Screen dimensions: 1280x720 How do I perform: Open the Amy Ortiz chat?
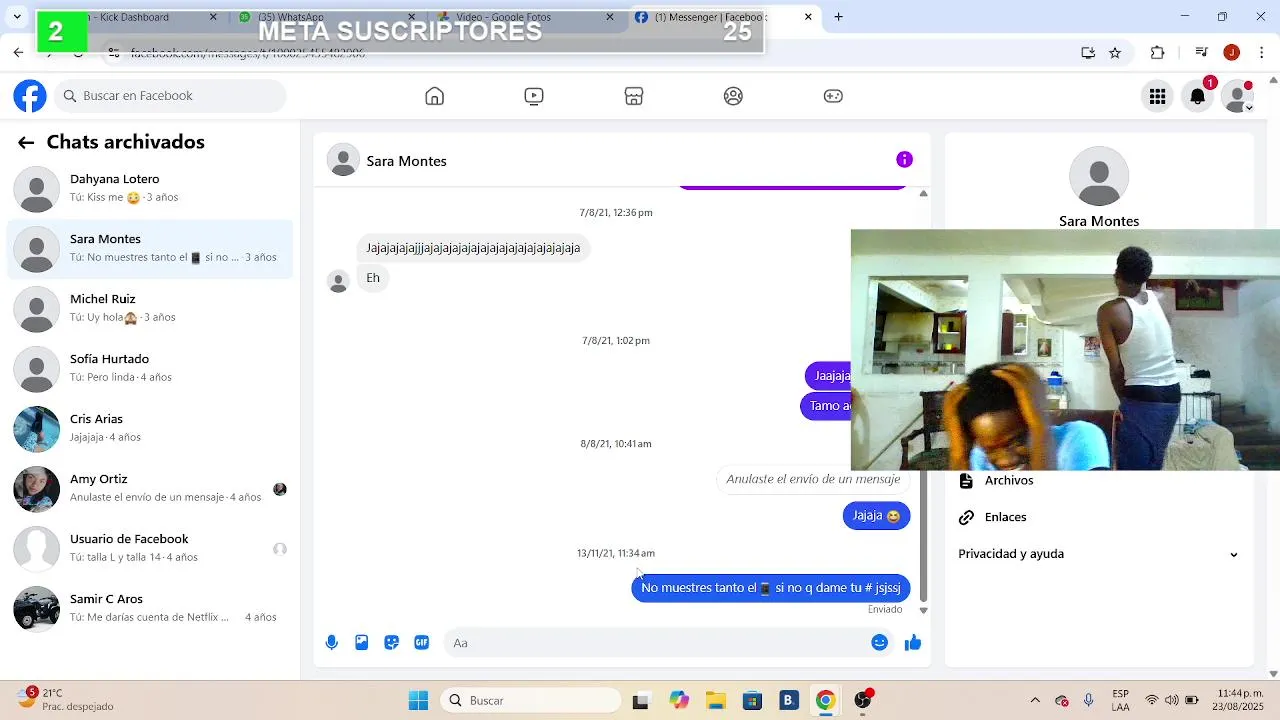pyautogui.click(x=150, y=488)
